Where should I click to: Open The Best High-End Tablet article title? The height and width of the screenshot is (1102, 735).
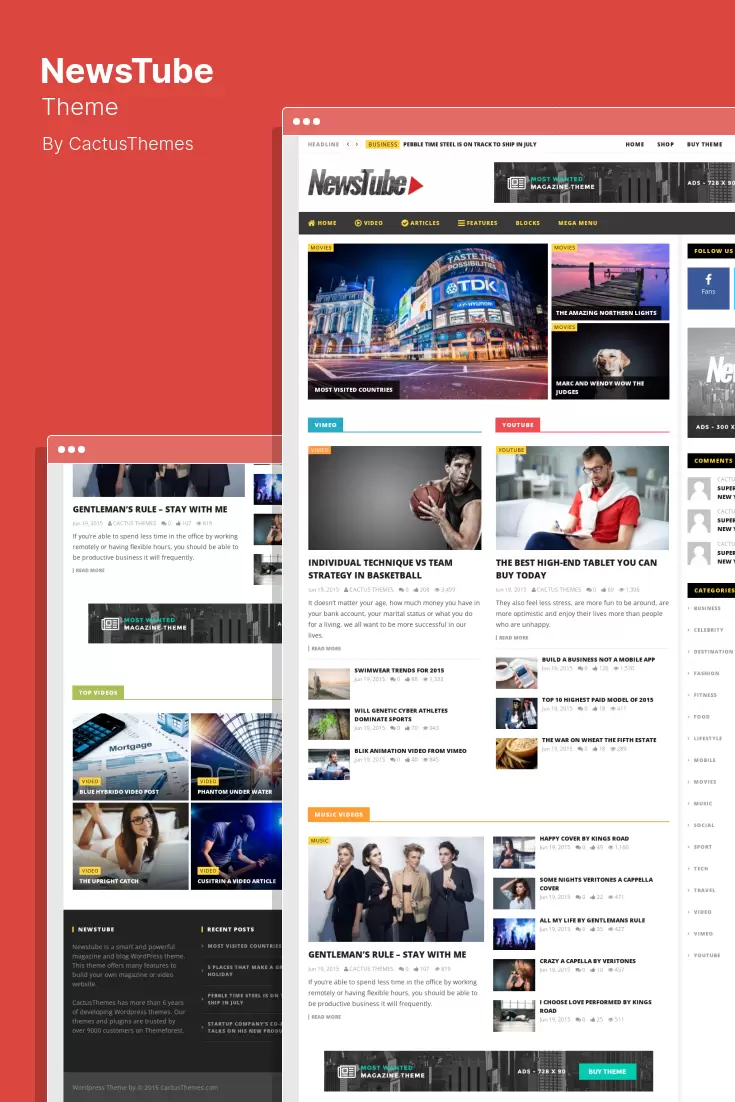click(x=576, y=569)
